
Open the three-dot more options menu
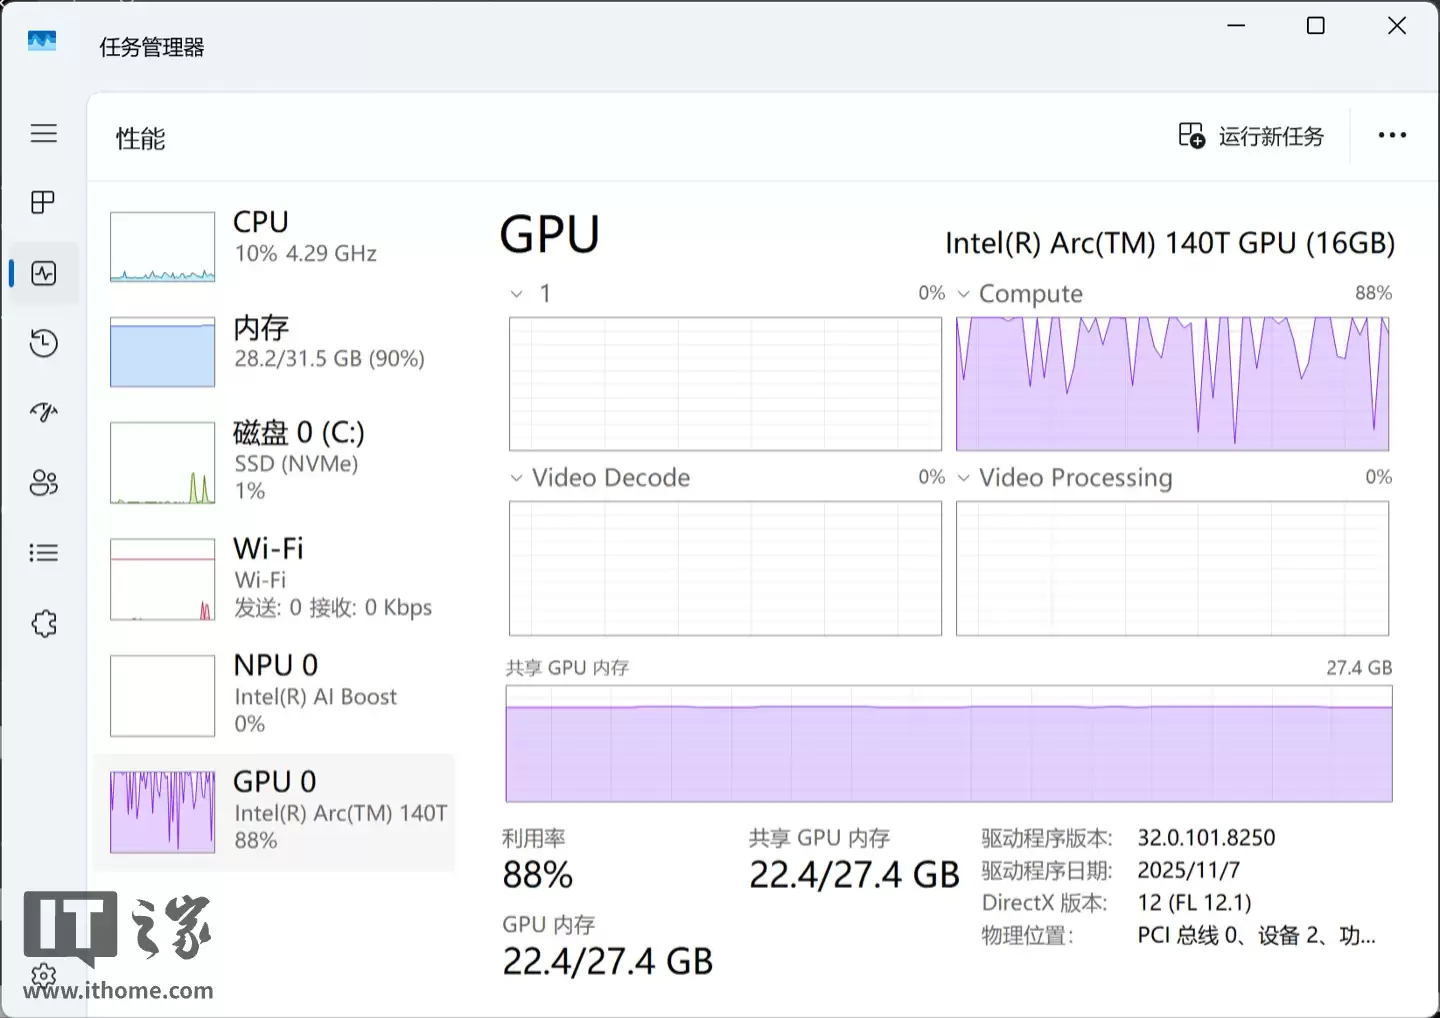[x=1392, y=136]
